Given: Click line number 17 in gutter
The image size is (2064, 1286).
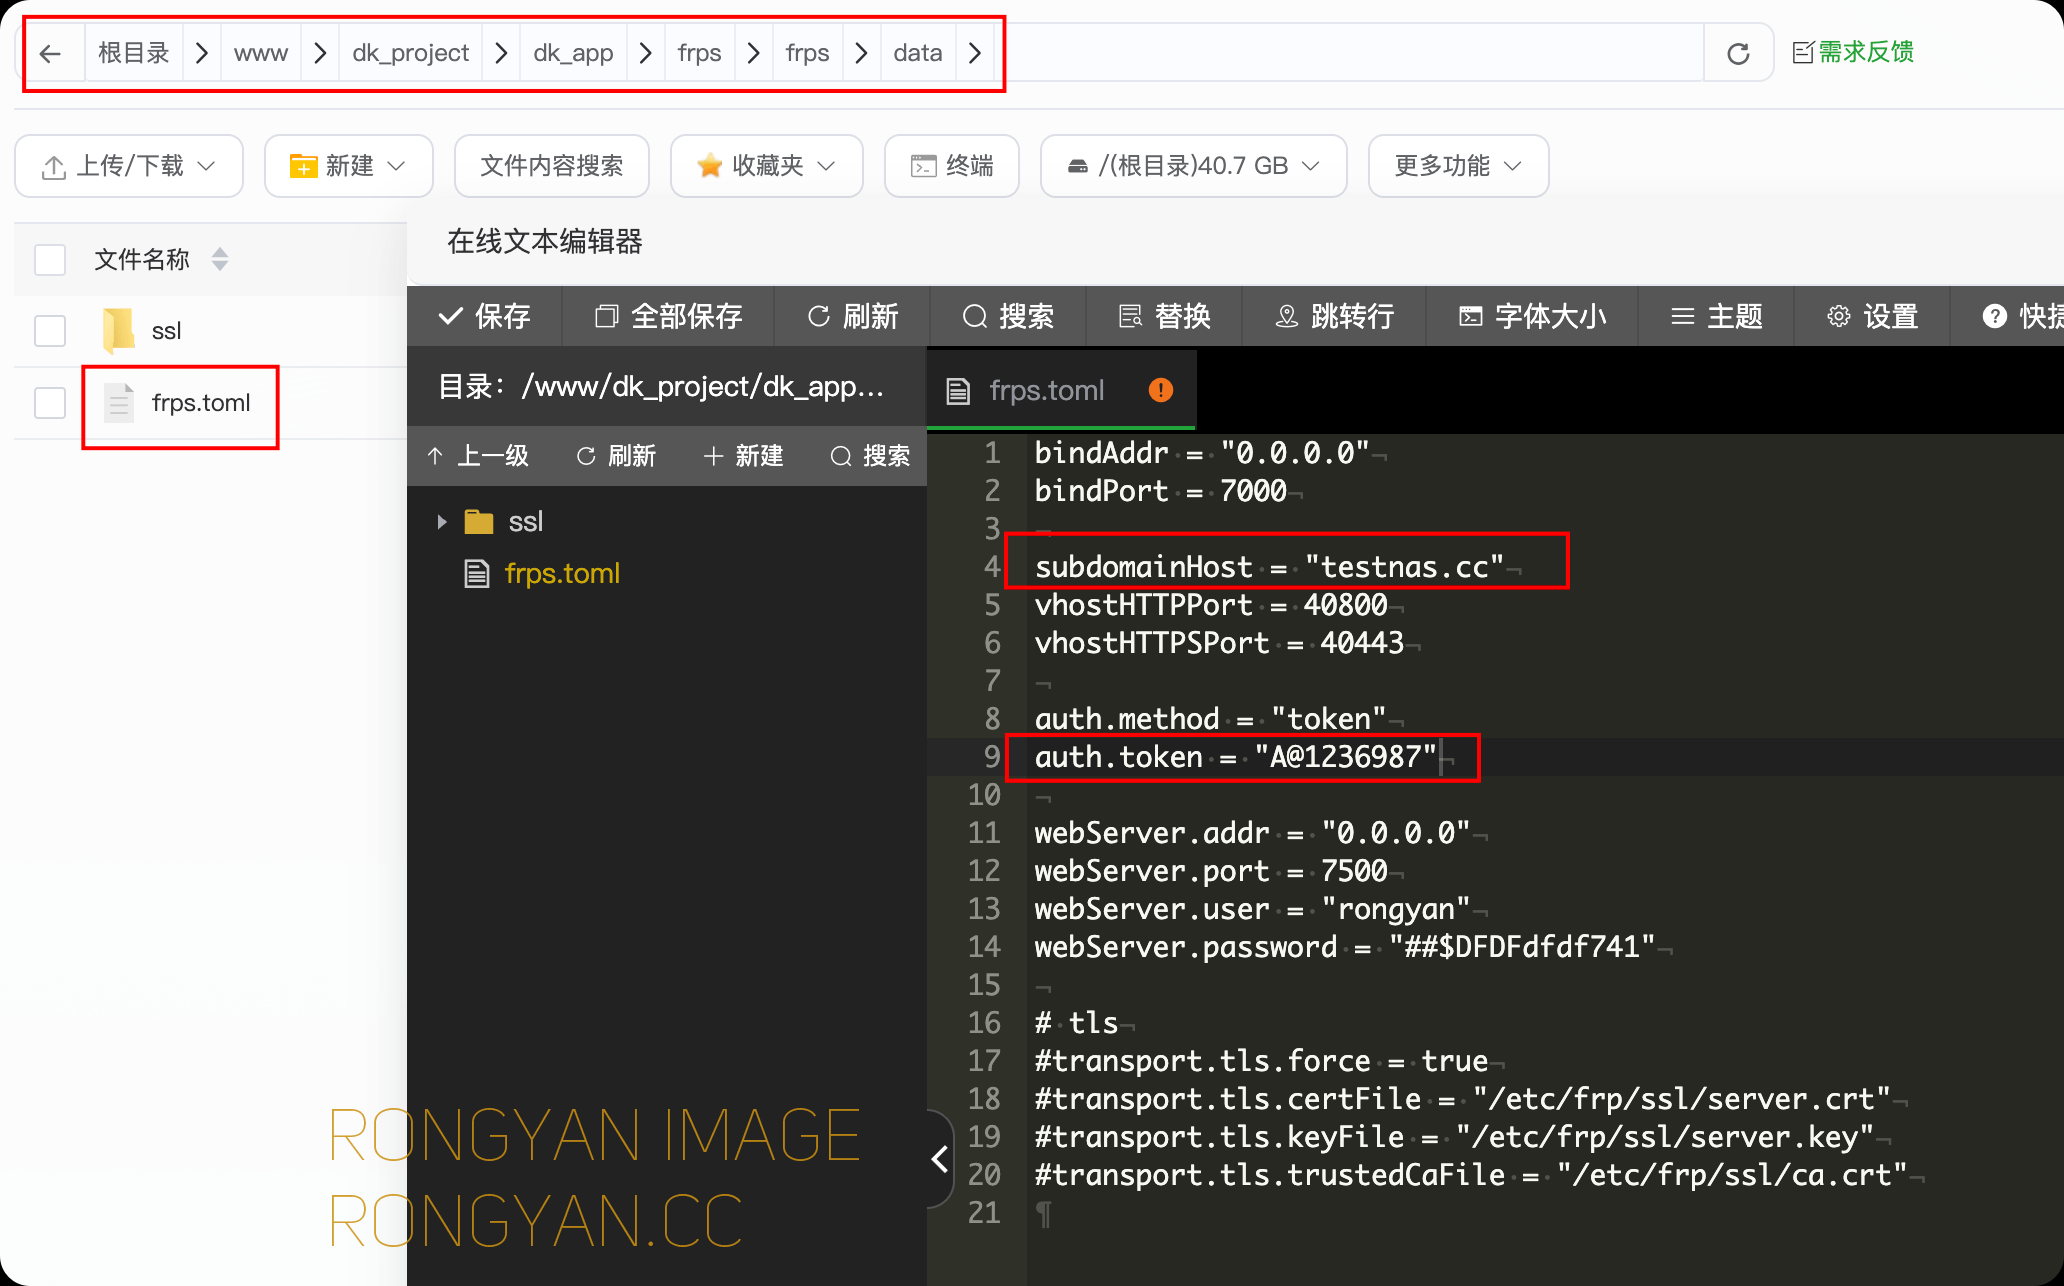Looking at the screenshot, I should (x=984, y=1061).
